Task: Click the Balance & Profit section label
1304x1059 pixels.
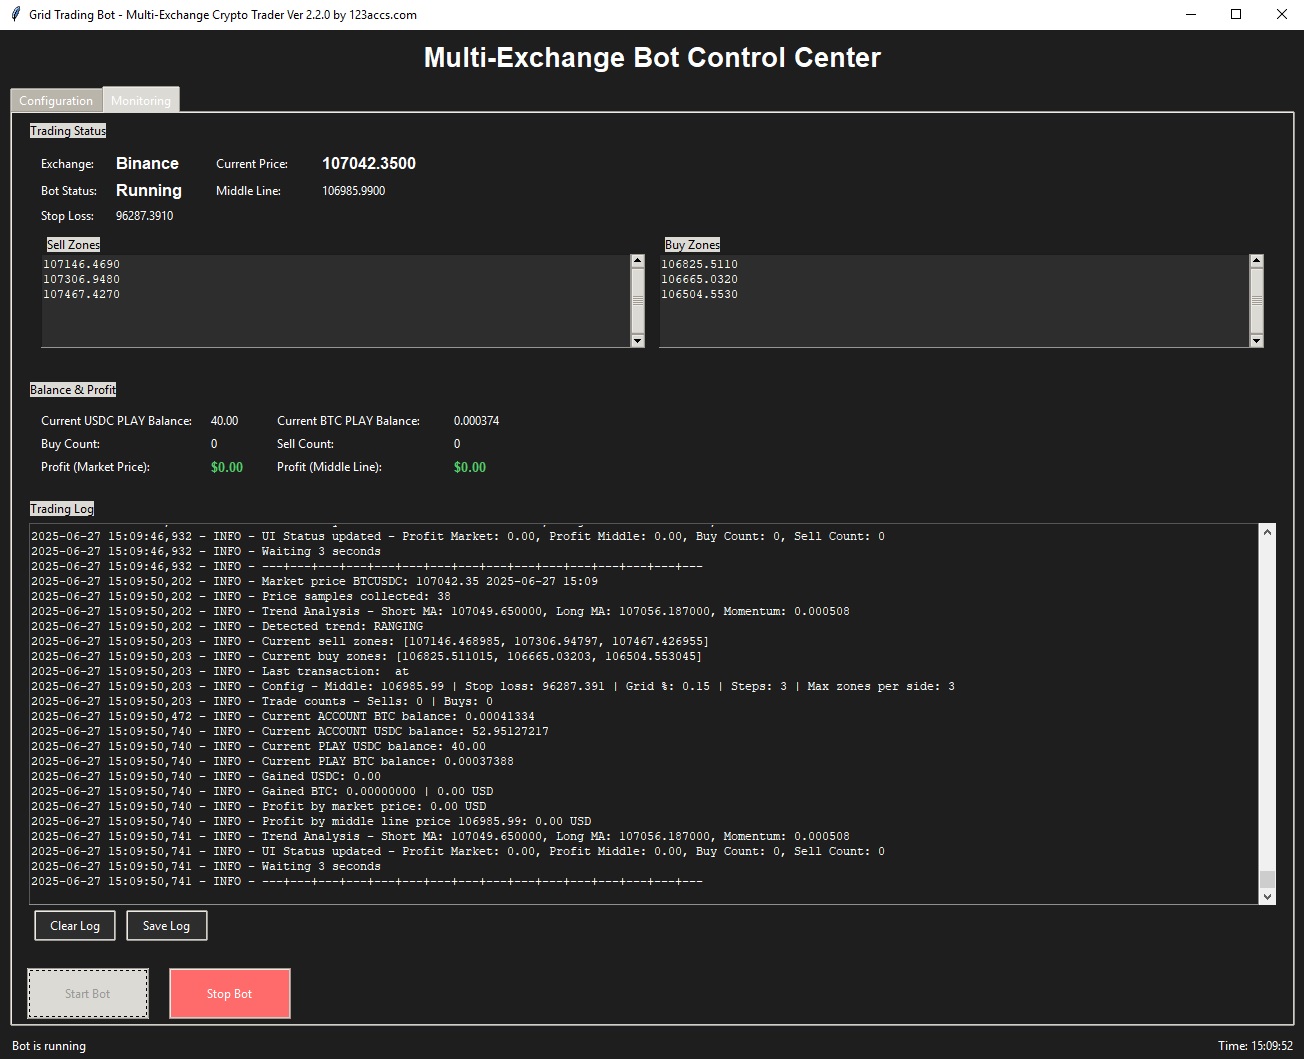Action: (73, 389)
